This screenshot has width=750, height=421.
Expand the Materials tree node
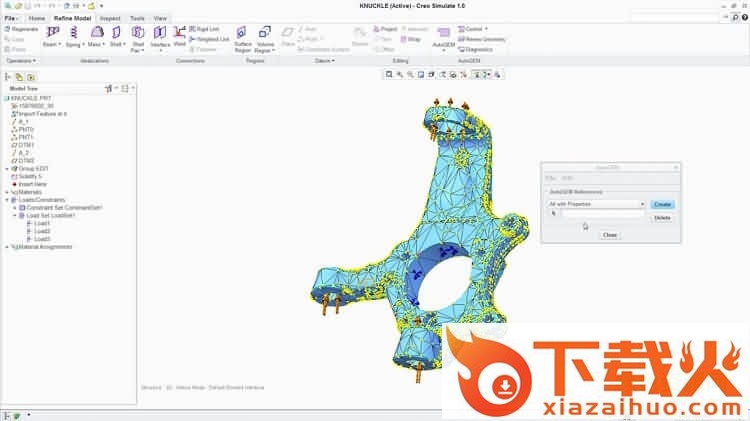point(7,192)
